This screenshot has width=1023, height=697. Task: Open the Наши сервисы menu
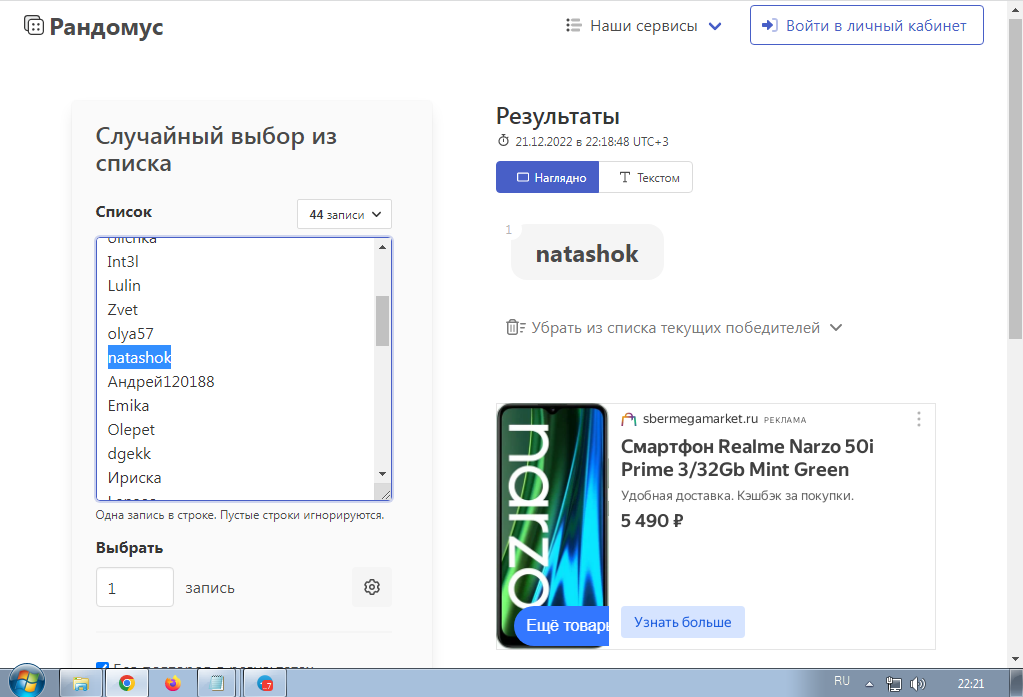tap(644, 25)
